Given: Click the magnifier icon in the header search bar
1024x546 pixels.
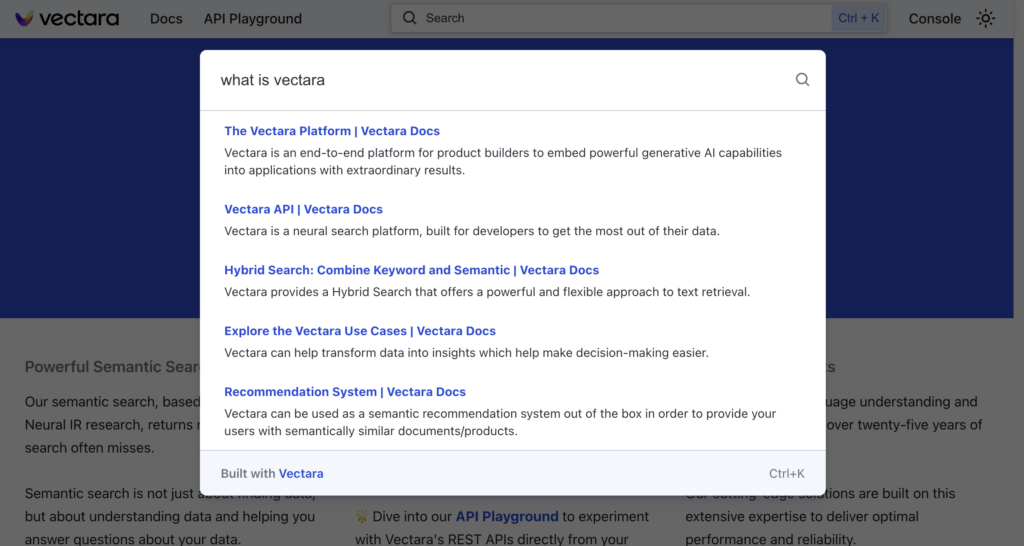Looking at the screenshot, I should 409,18.
